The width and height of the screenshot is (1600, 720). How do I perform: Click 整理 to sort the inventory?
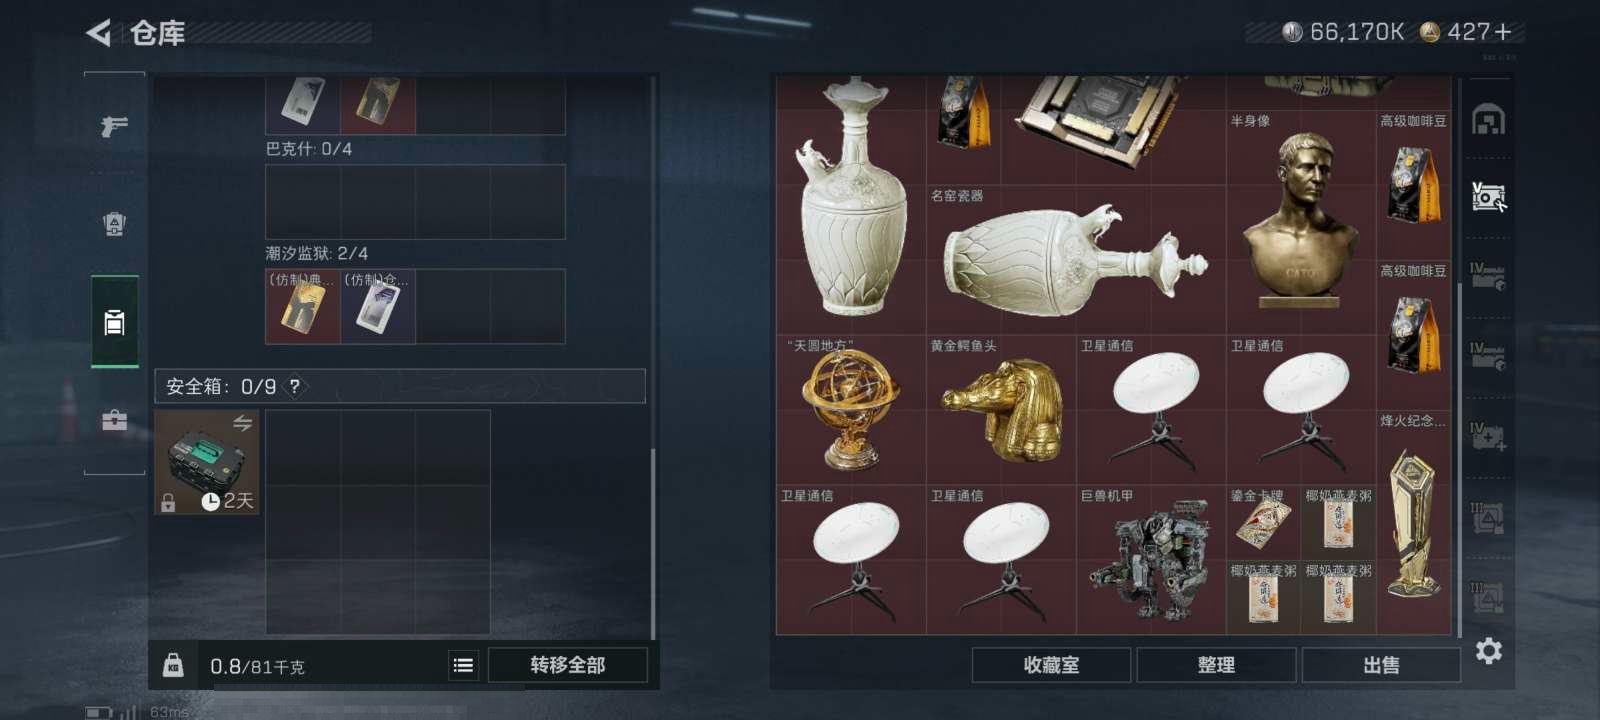[x=1216, y=665]
